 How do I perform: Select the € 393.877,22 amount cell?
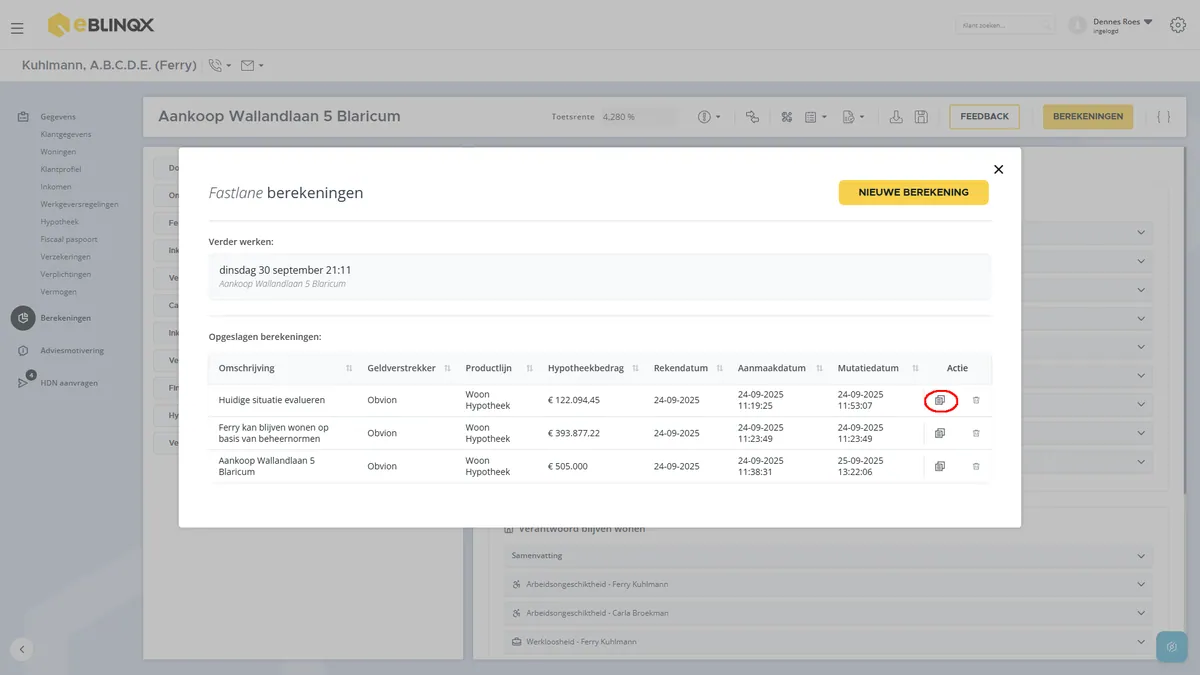click(574, 433)
